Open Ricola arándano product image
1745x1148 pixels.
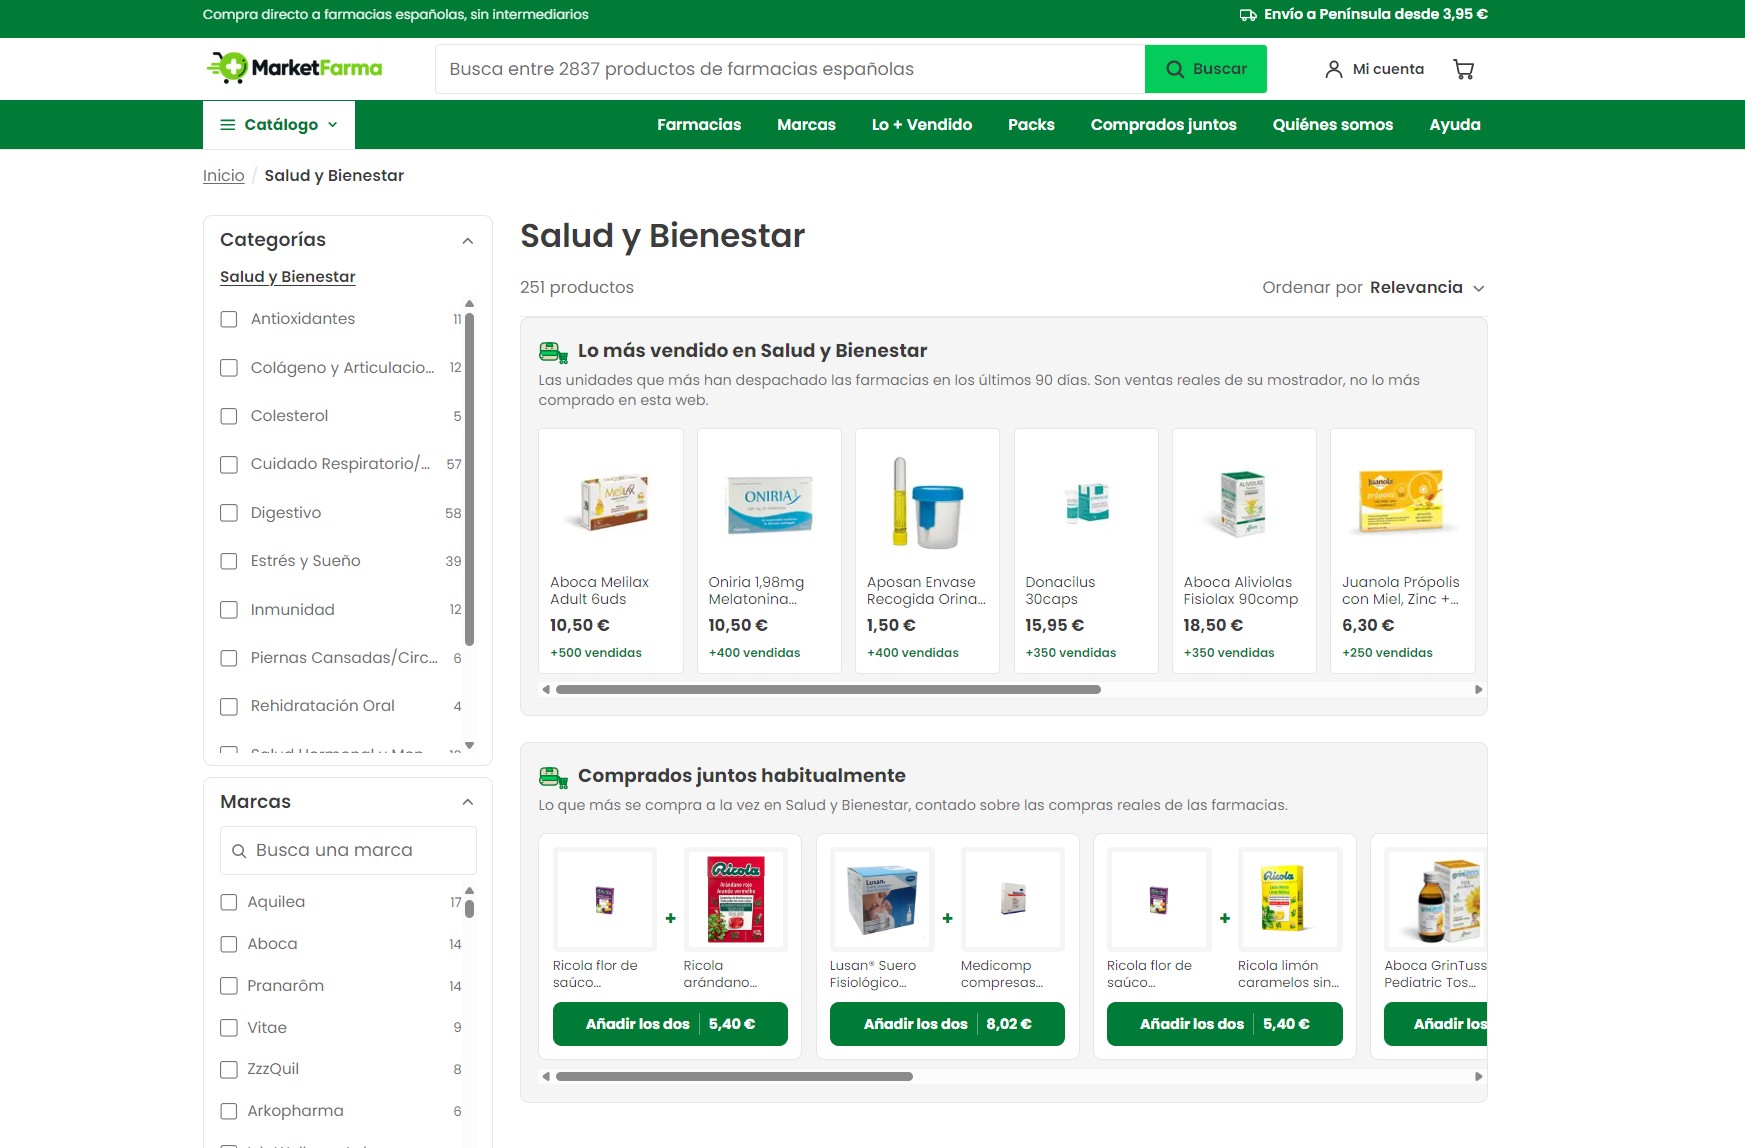(x=736, y=899)
